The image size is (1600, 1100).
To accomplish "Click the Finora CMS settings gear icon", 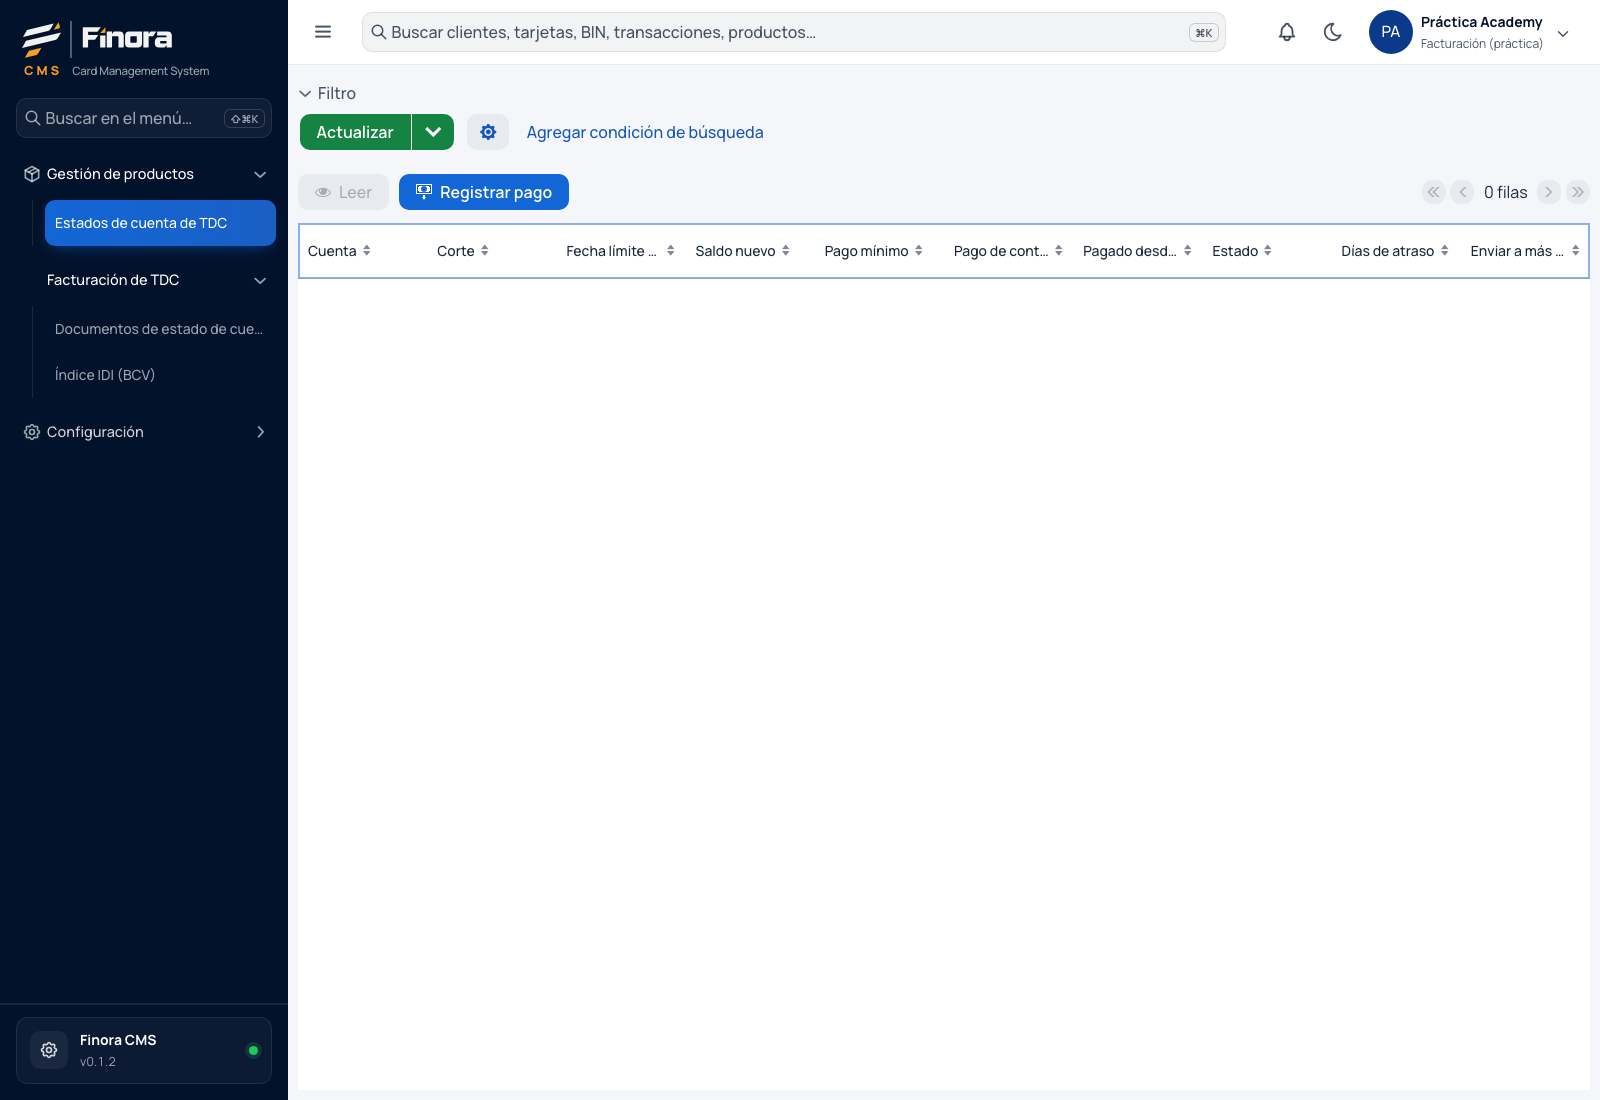I will click(49, 1050).
